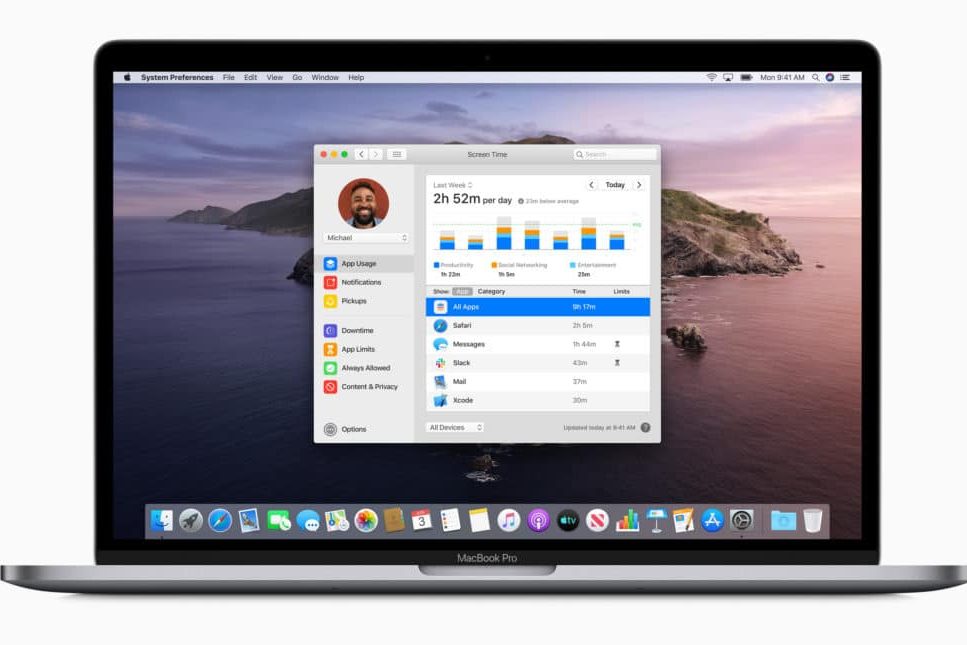The width and height of the screenshot is (967, 645).
Task: Open the Window menu in the menu bar
Action: (x=325, y=77)
